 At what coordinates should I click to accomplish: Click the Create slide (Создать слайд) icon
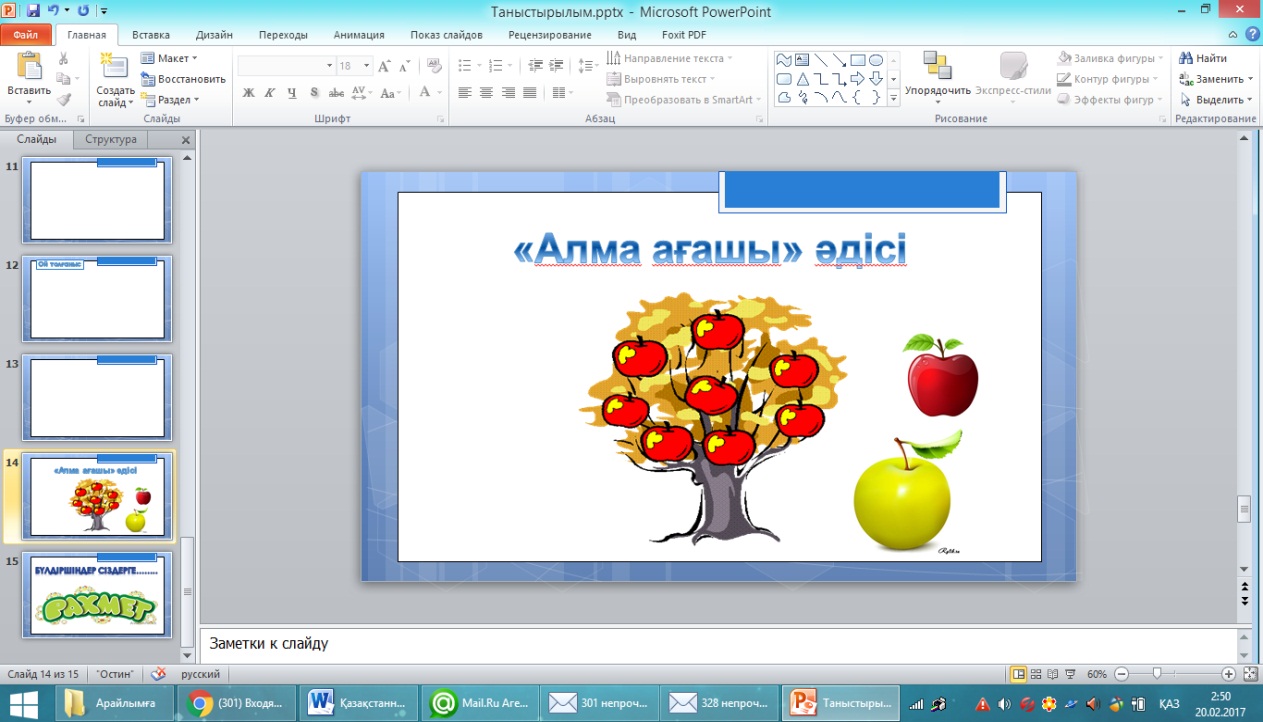(x=115, y=68)
